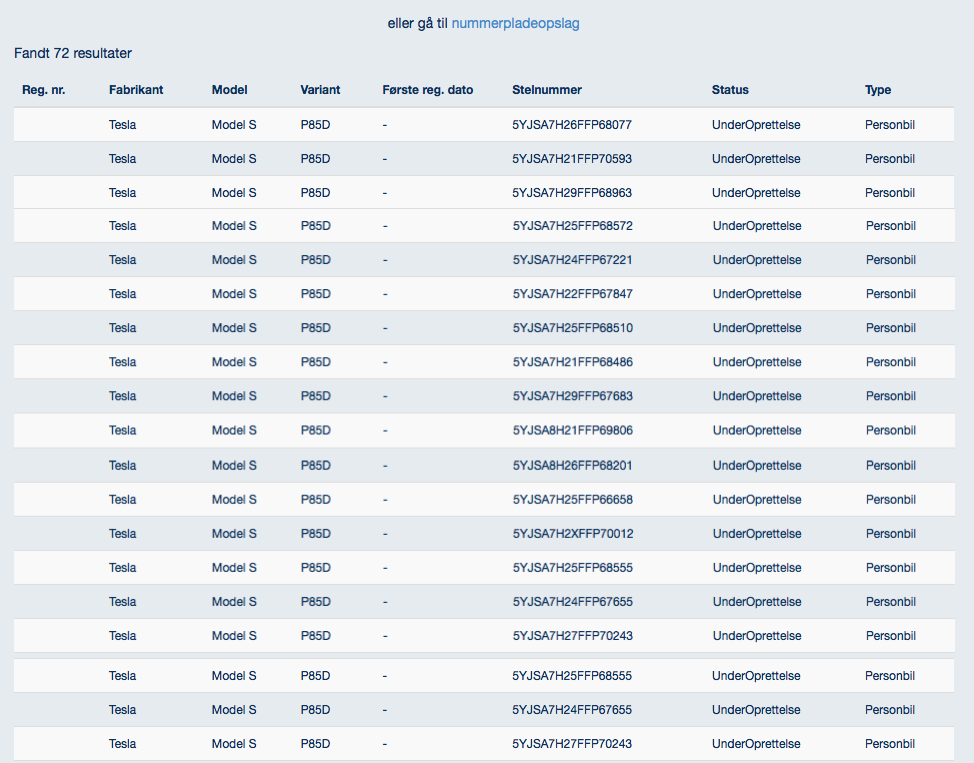Click Tesla in the 5YJSA8H26FFP68201 row
This screenshot has height=763, width=974.
click(x=122, y=466)
